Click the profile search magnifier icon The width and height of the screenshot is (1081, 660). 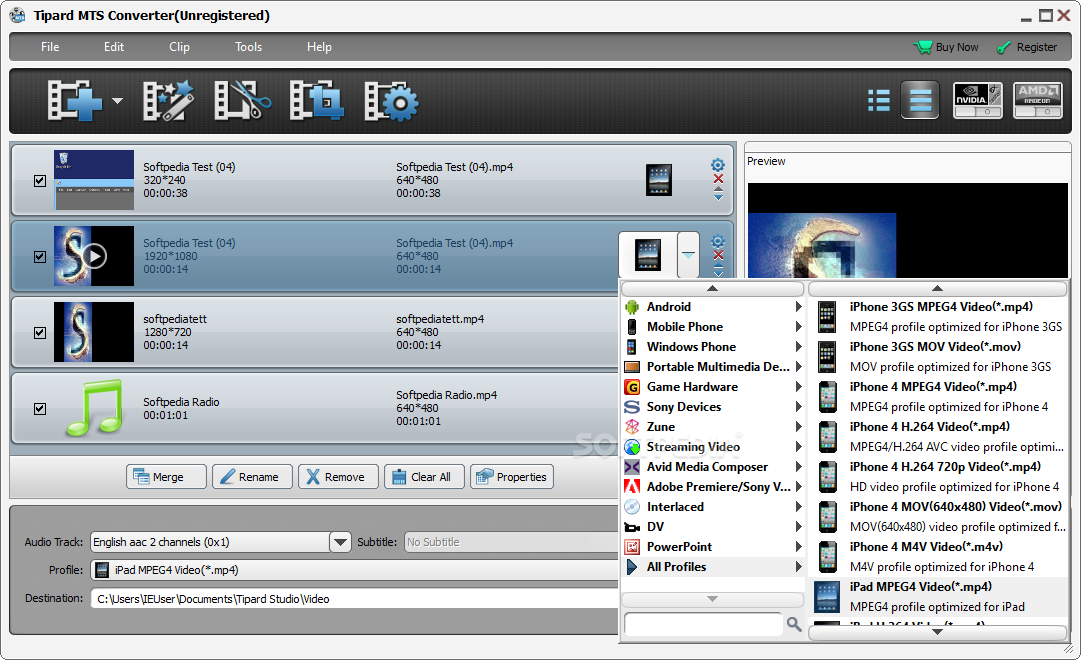pyautogui.click(x=794, y=624)
